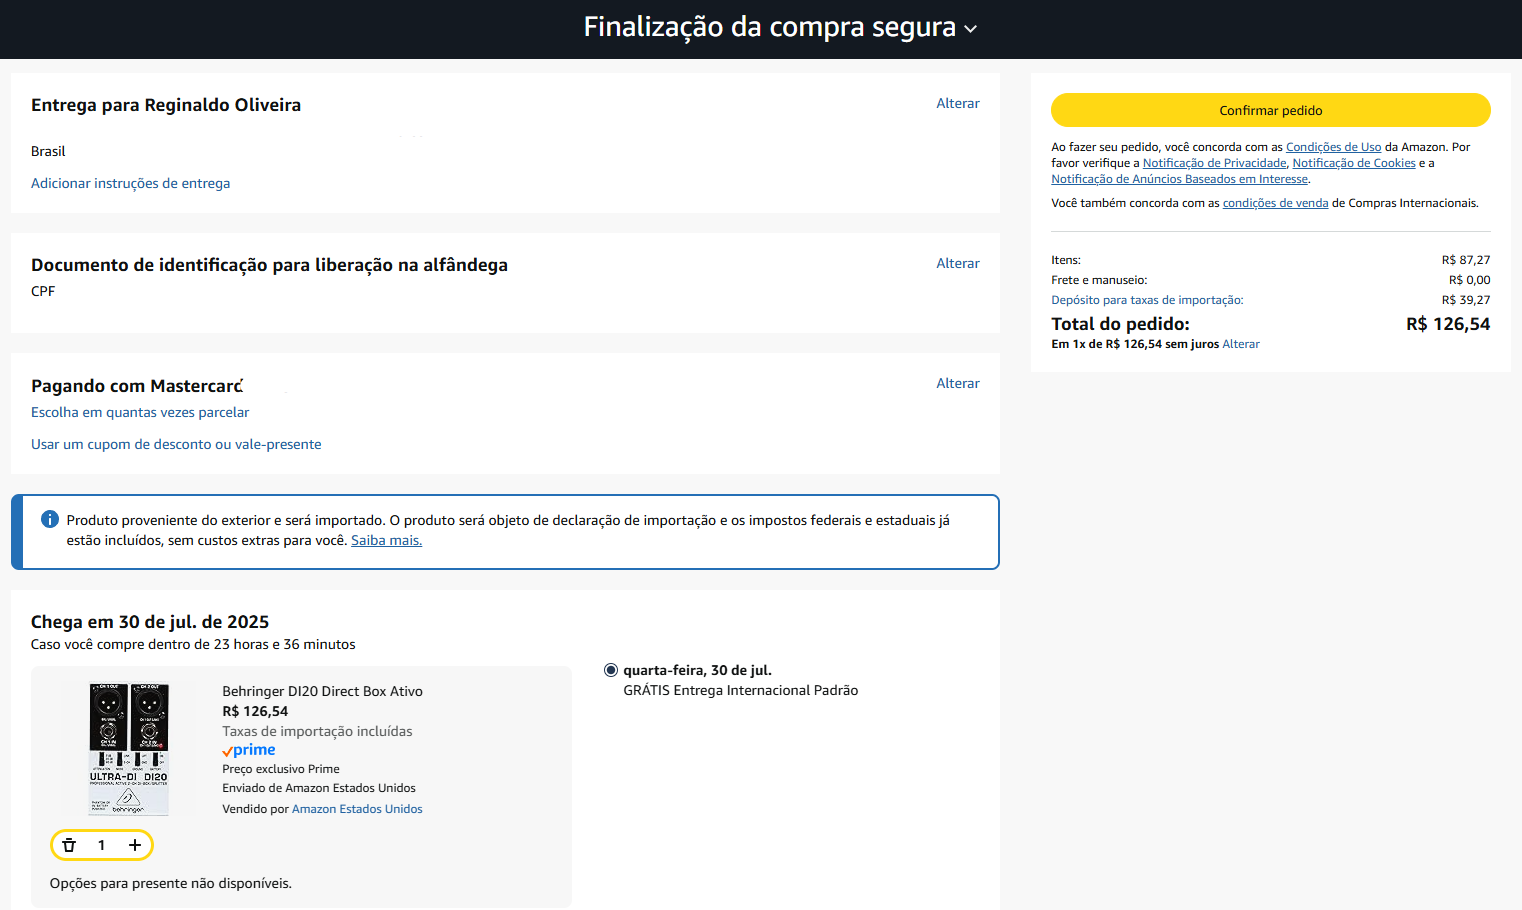1522x910 pixels.
Task: Click Alterar for customs identification document
Action: pos(957,263)
